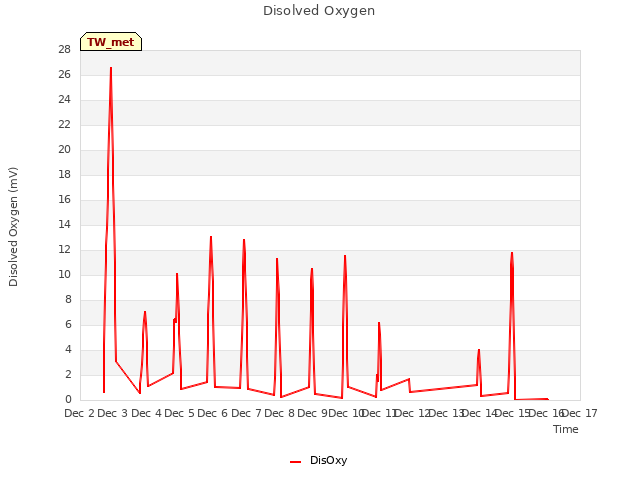Click the 6 y-axis tick value
This screenshot has width=640, height=480.
pos(68,324)
